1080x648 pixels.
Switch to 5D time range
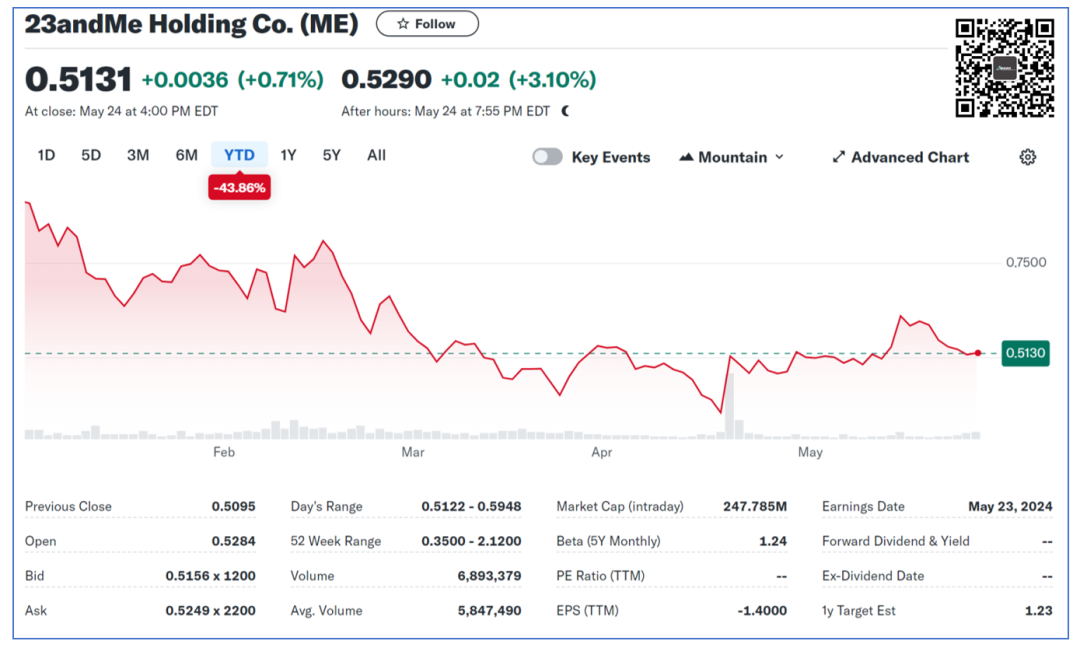pos(91,155)
